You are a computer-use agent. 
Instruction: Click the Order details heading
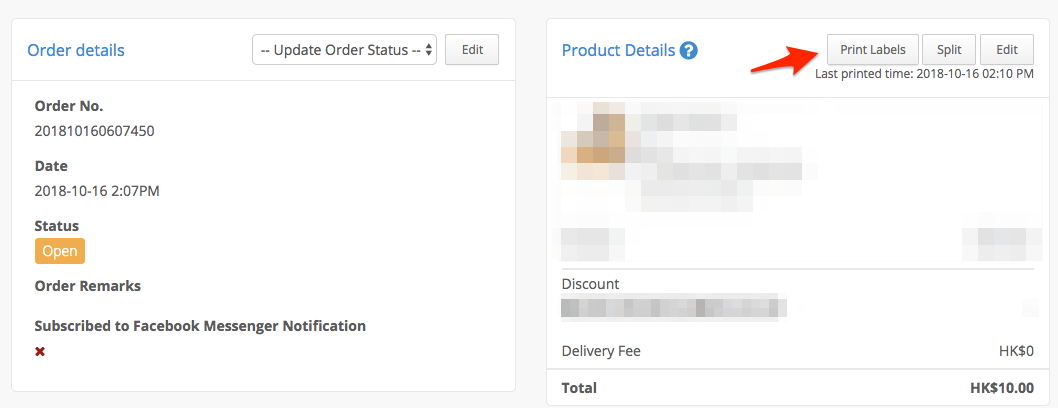76,50
